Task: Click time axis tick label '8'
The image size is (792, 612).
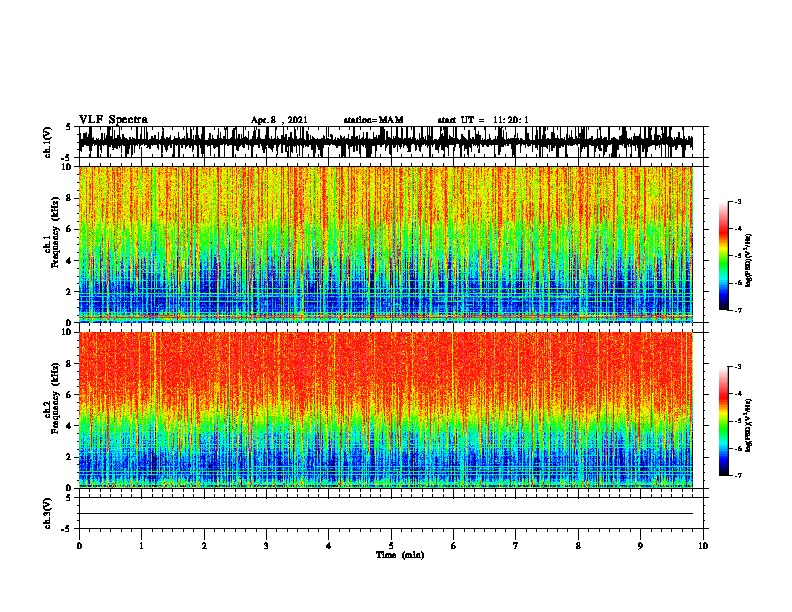Action: [x=578, y=546]
